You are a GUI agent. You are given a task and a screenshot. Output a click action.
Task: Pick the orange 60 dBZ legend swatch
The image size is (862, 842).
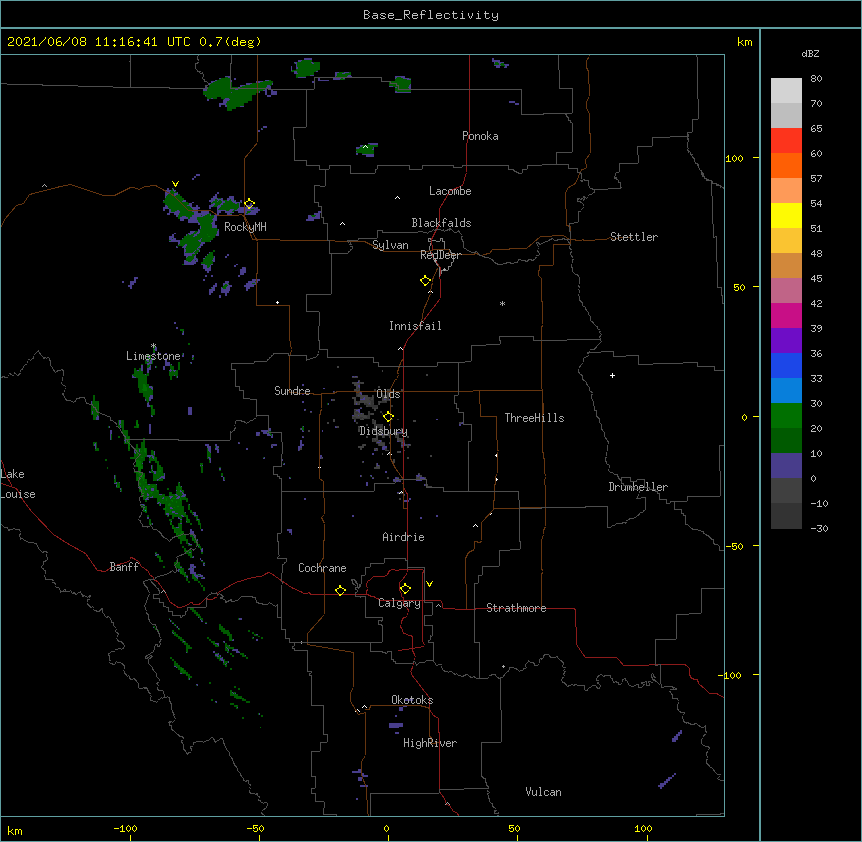pyautogui.click(x=786, y=165)
